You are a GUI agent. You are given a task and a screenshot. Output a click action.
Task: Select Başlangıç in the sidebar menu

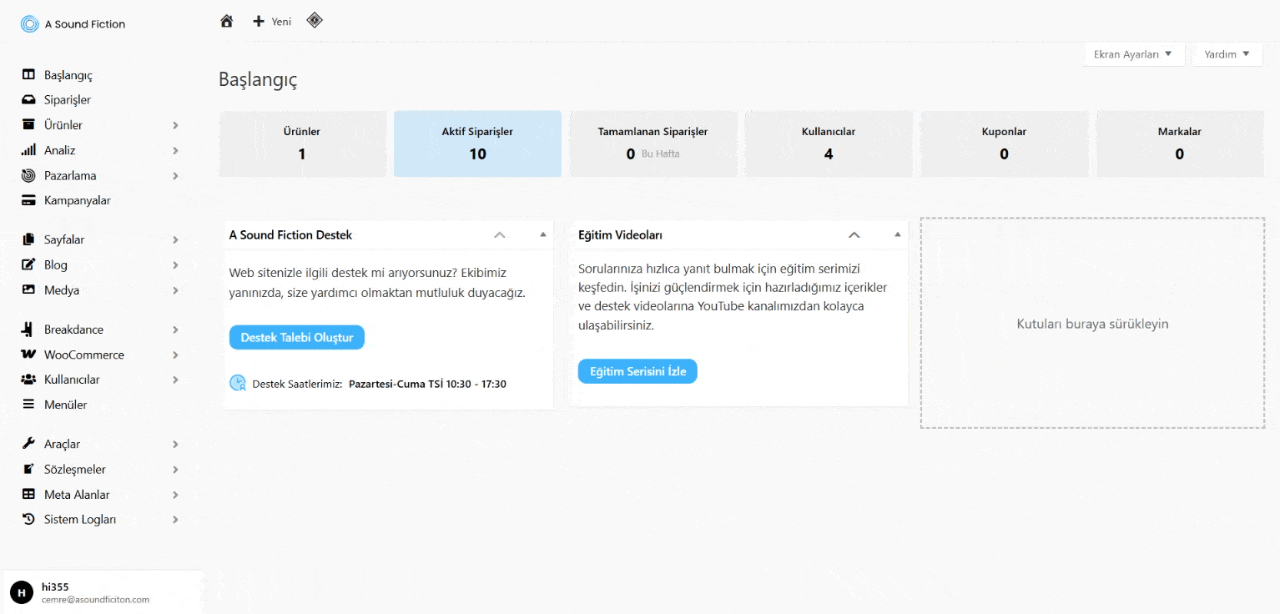67,74
